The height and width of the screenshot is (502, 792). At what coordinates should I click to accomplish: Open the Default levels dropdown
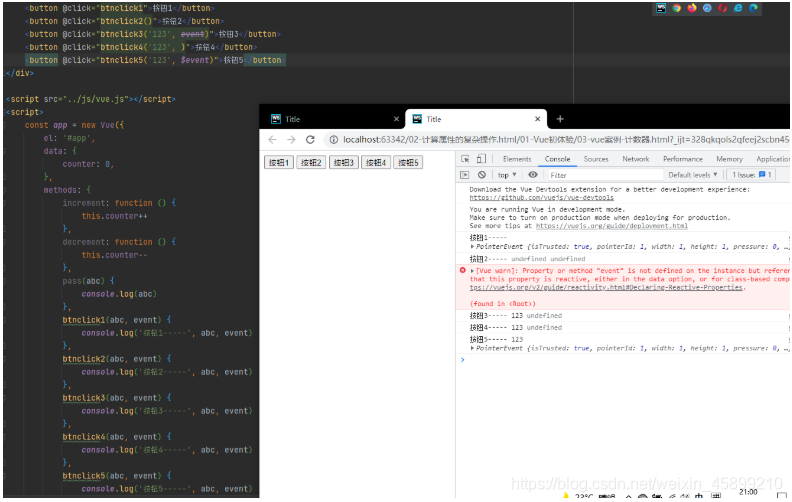(x=692, y=175)
